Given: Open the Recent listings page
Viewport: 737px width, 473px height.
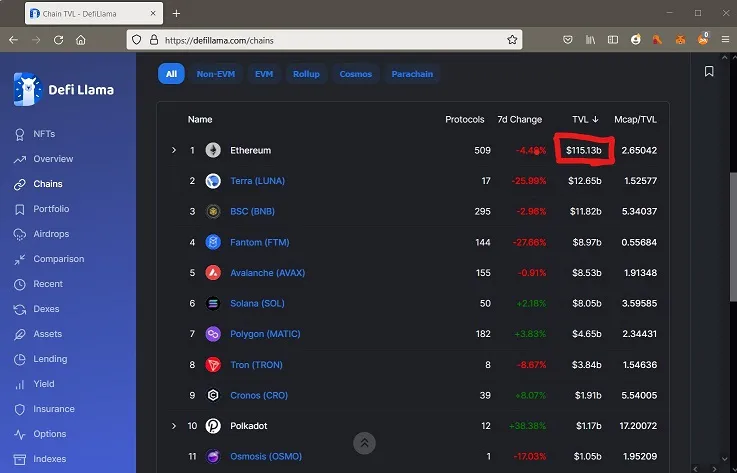Looking at the screenshot, I should 38,284.
